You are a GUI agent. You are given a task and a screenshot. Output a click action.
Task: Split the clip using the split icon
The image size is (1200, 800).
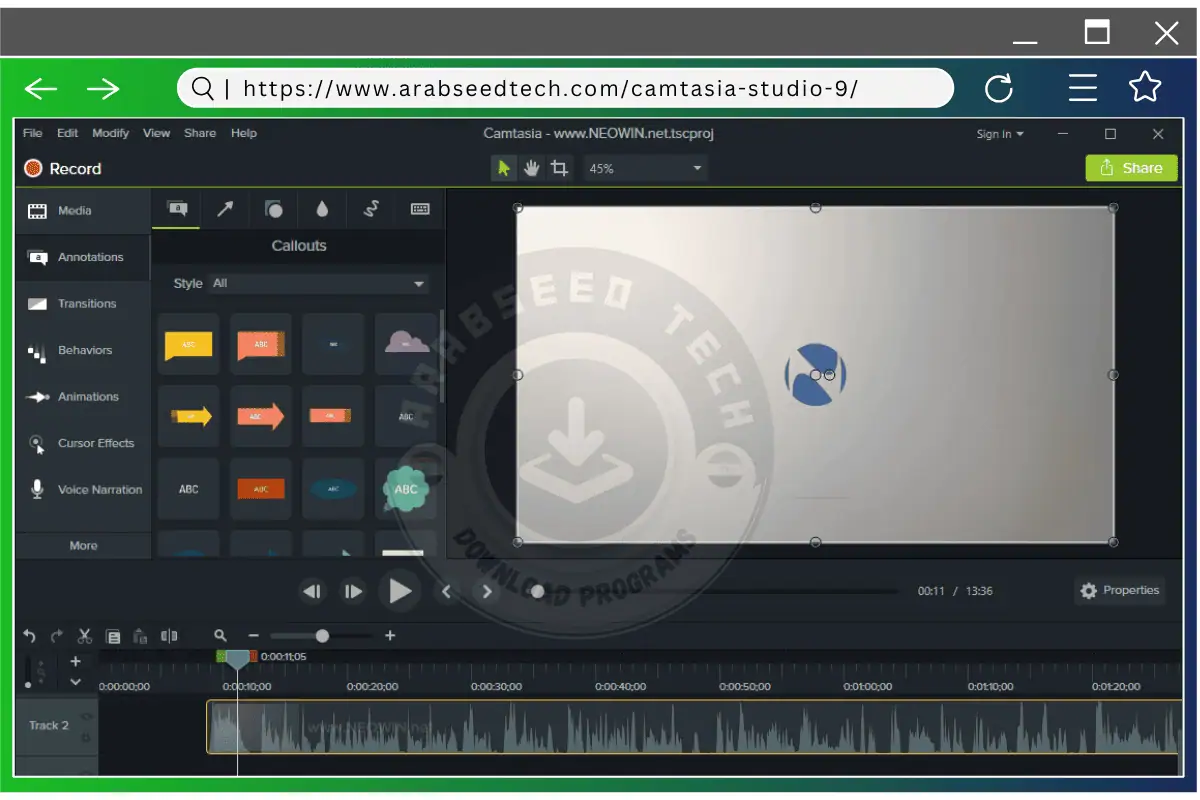click(x=169, y=635)
